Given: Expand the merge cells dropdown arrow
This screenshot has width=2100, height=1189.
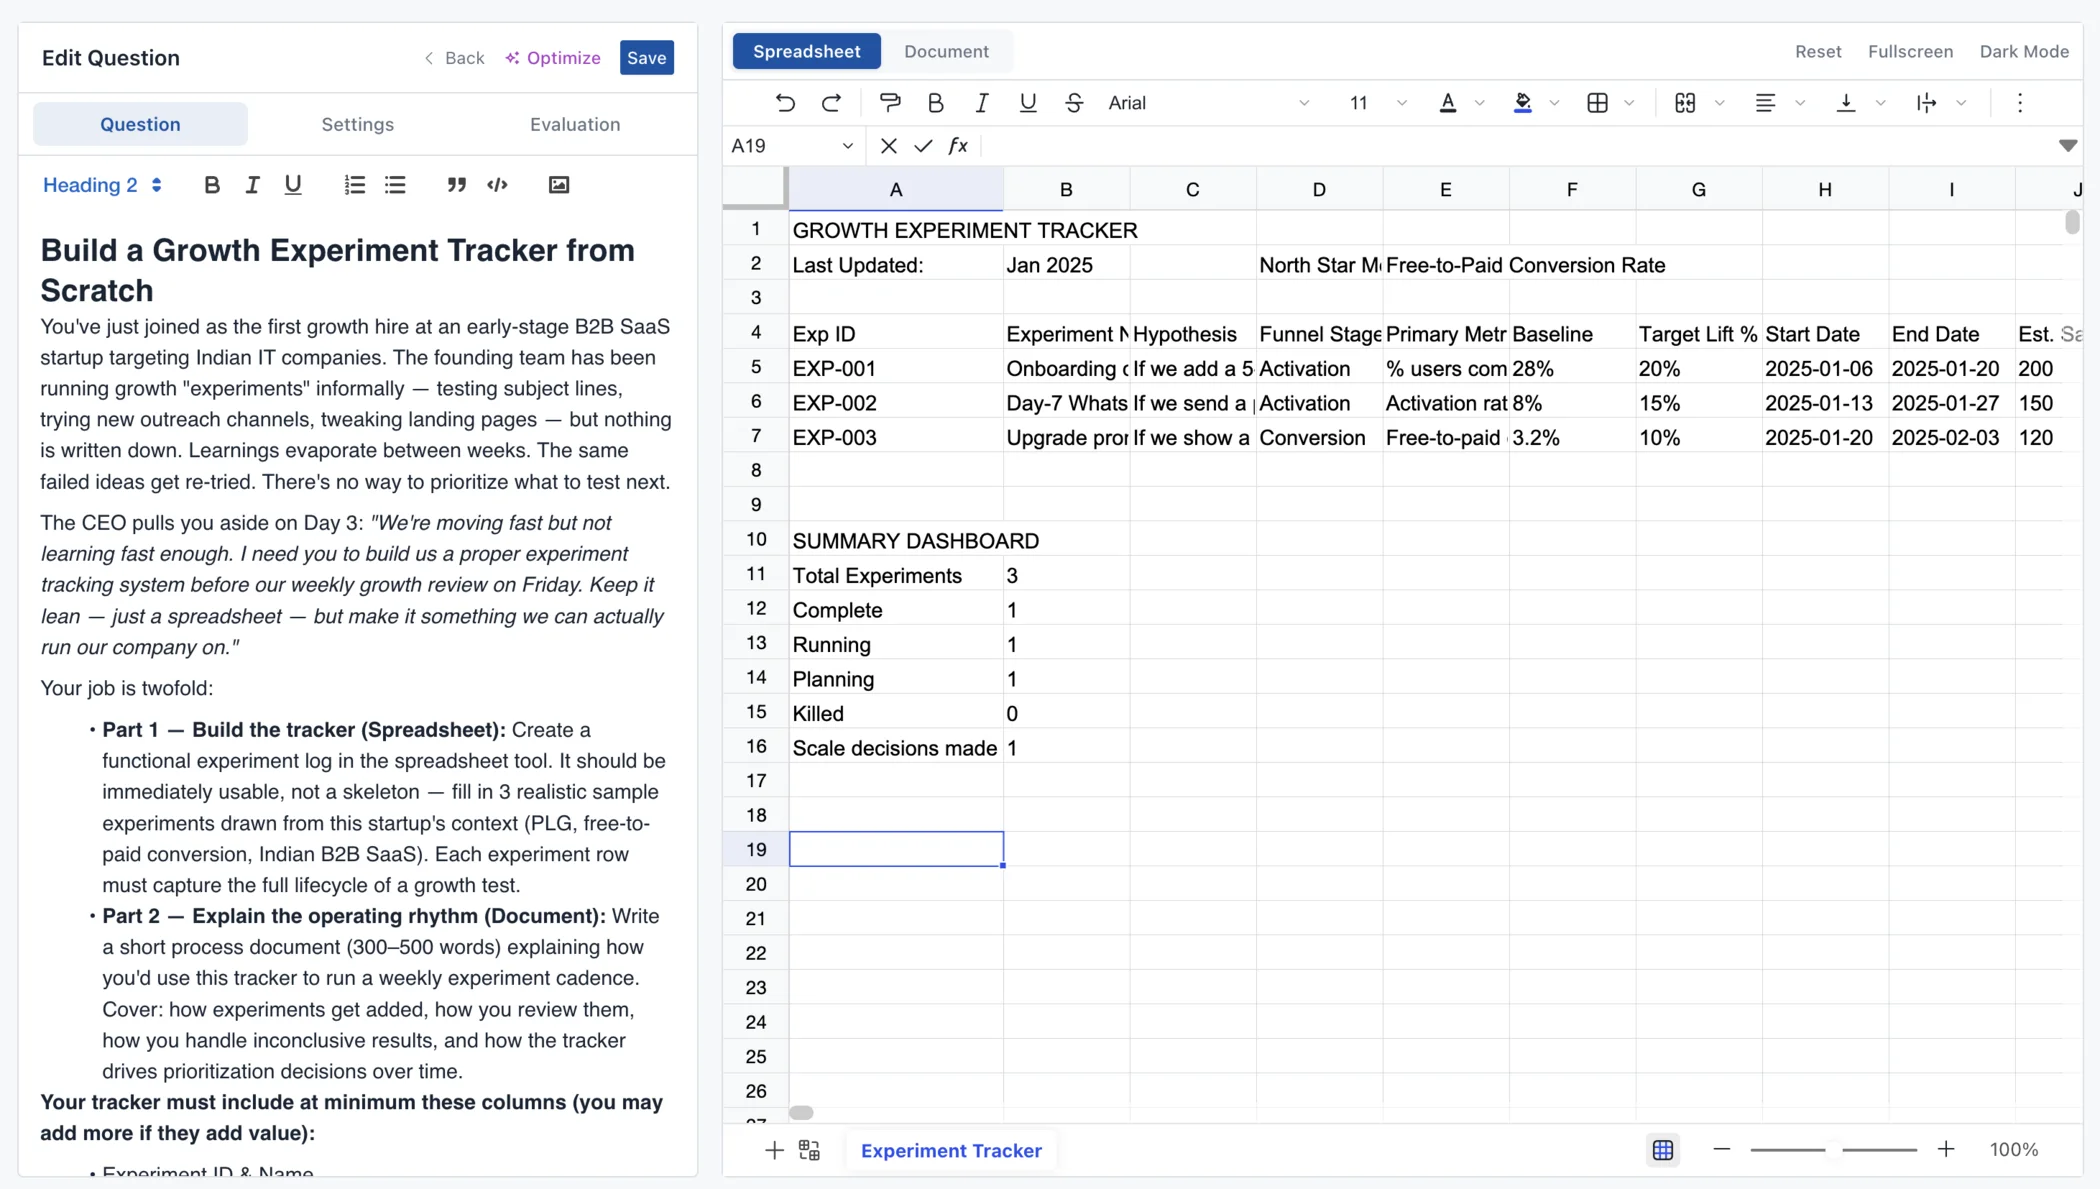Looking at the screenshot, I should [x=1719, y=103].
